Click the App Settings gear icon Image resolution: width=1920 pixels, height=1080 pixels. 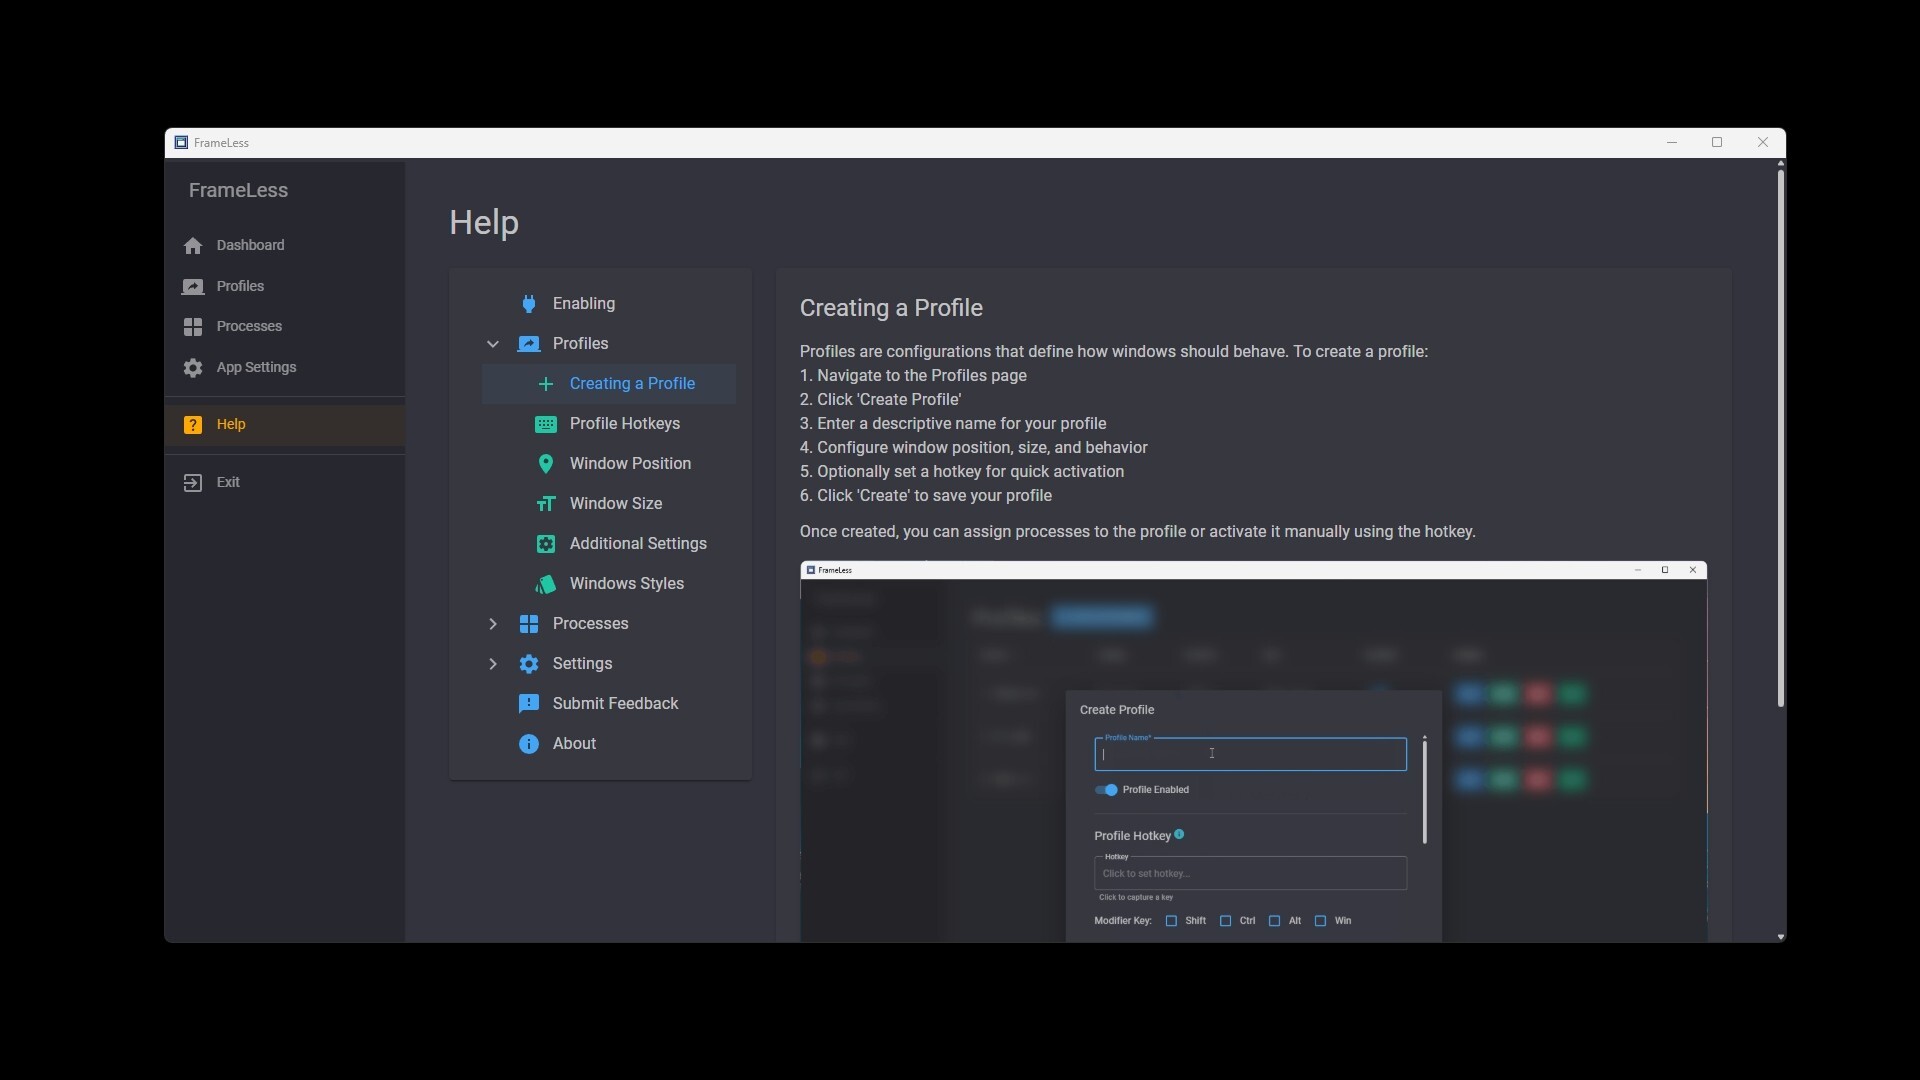click(x=192, y=368)
